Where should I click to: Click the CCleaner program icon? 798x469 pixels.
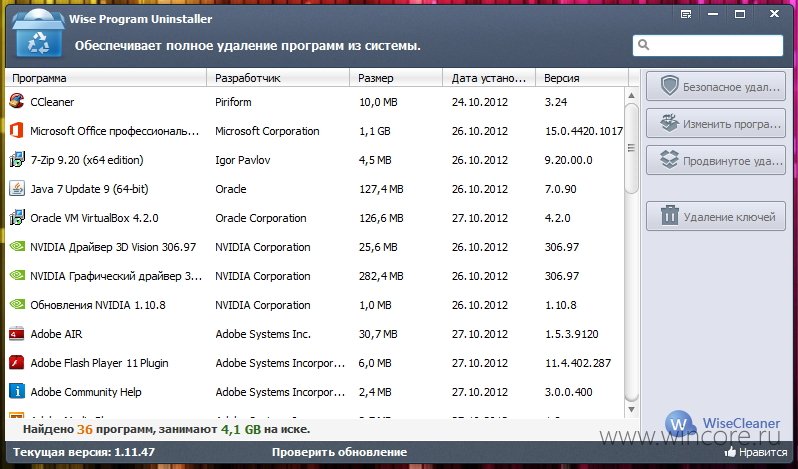coord(17,101)
